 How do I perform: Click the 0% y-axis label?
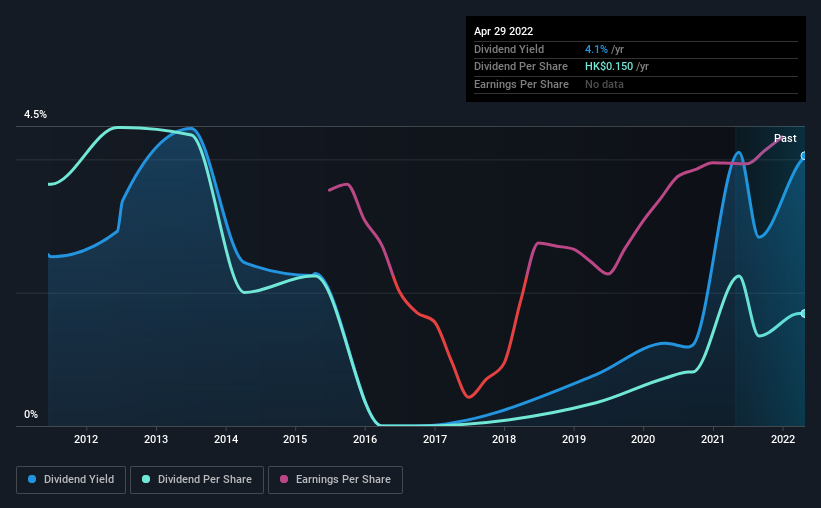pos(31,414)
